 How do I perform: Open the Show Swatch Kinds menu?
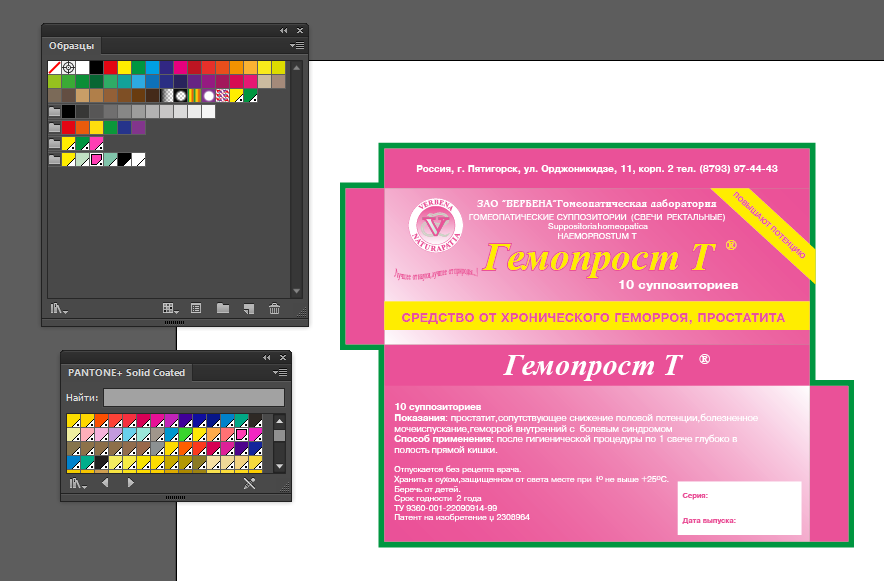(170, 308)
